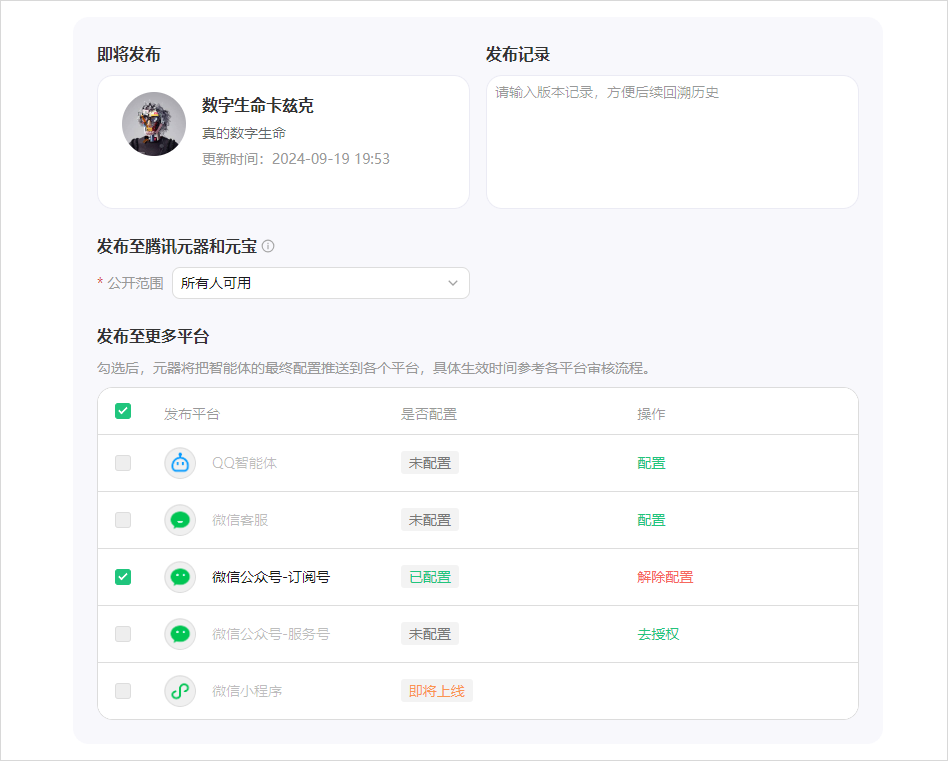Click the 发布平台 column header
Screen dimensions: 948x761
click(x=192, y=414)
